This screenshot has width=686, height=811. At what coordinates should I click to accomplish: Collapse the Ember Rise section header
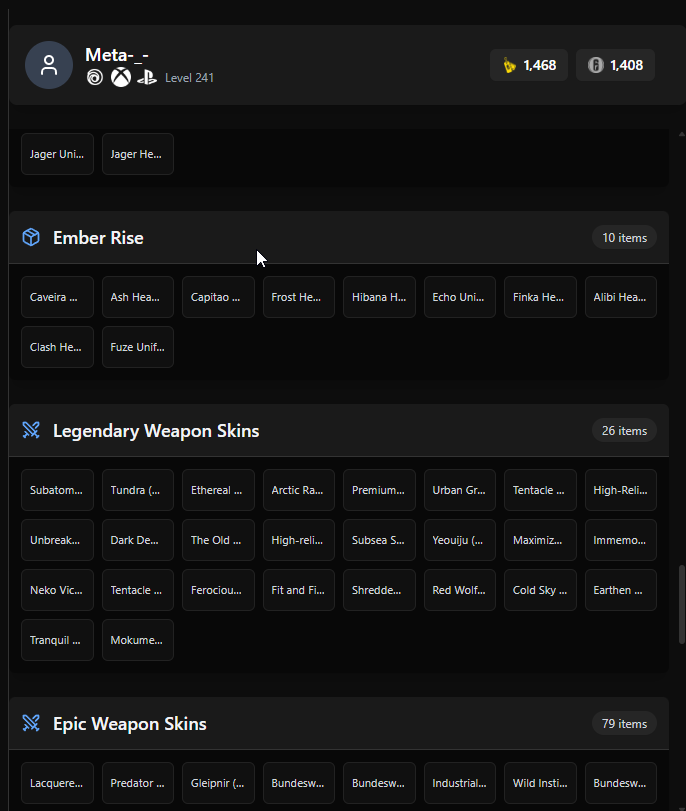tap(339, 237)
